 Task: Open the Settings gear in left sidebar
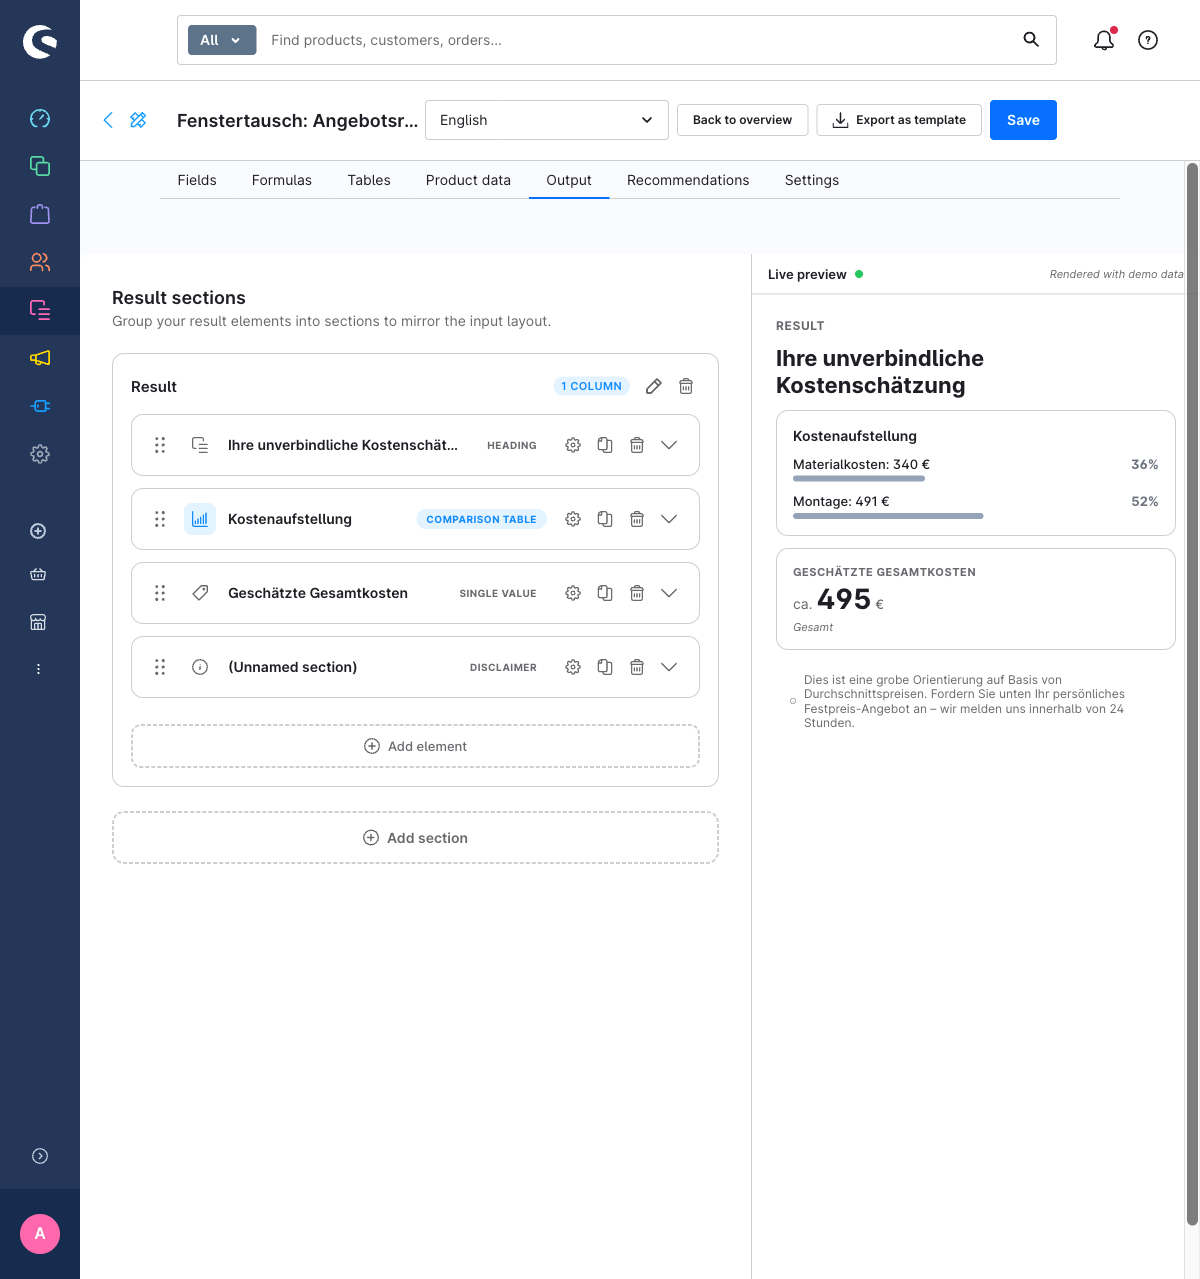tap(40, 454)
